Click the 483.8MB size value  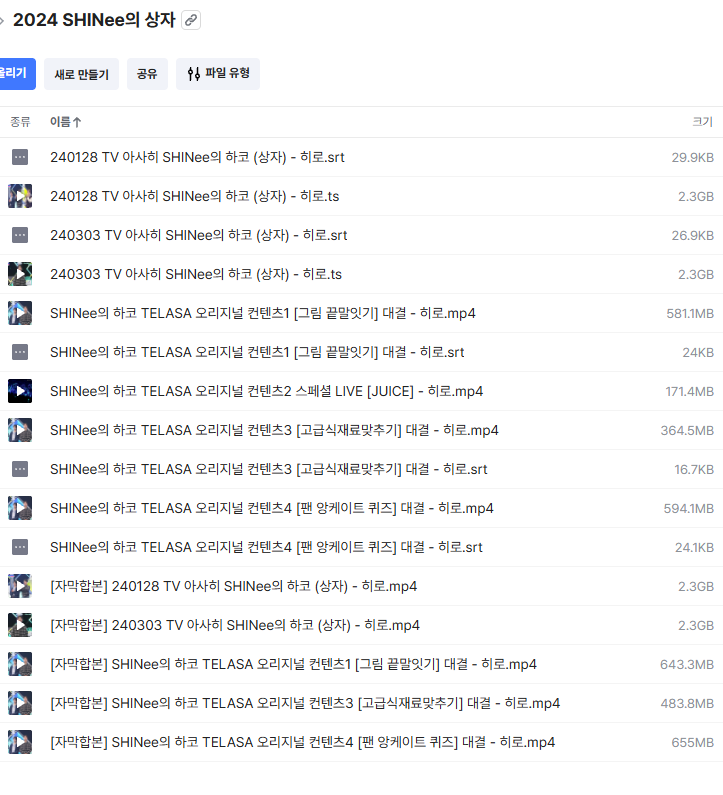click(x=687, y=704)
